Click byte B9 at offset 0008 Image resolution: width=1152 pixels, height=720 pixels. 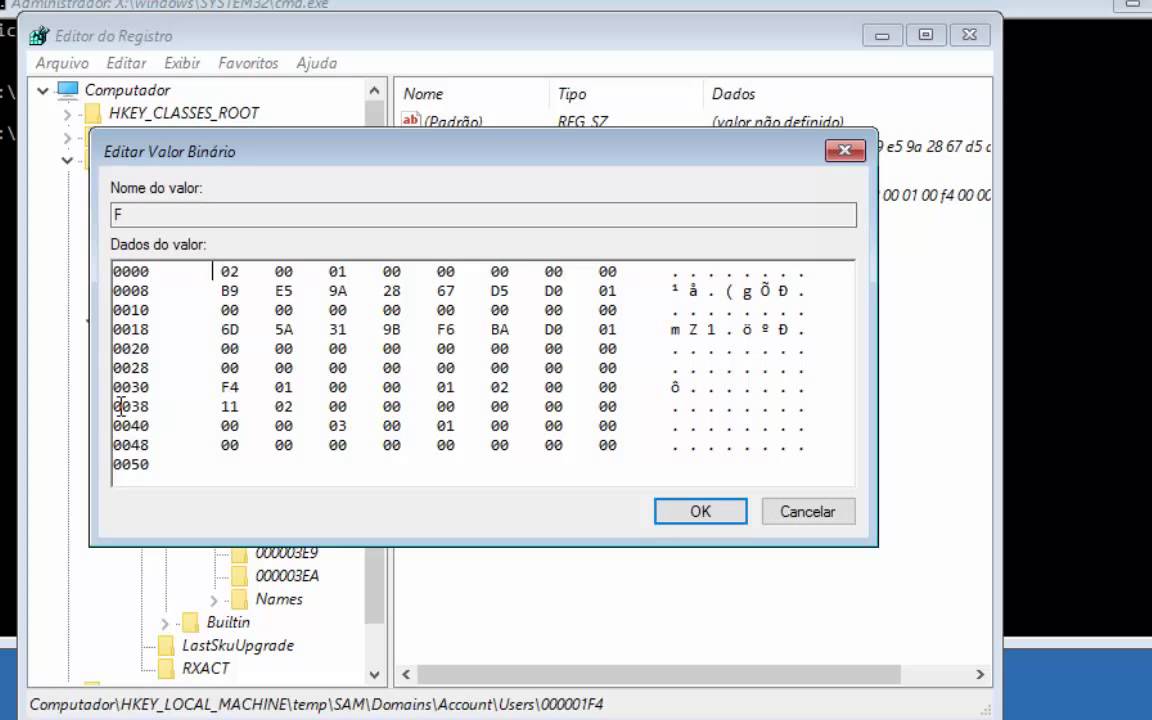click(x=230, y=291)
